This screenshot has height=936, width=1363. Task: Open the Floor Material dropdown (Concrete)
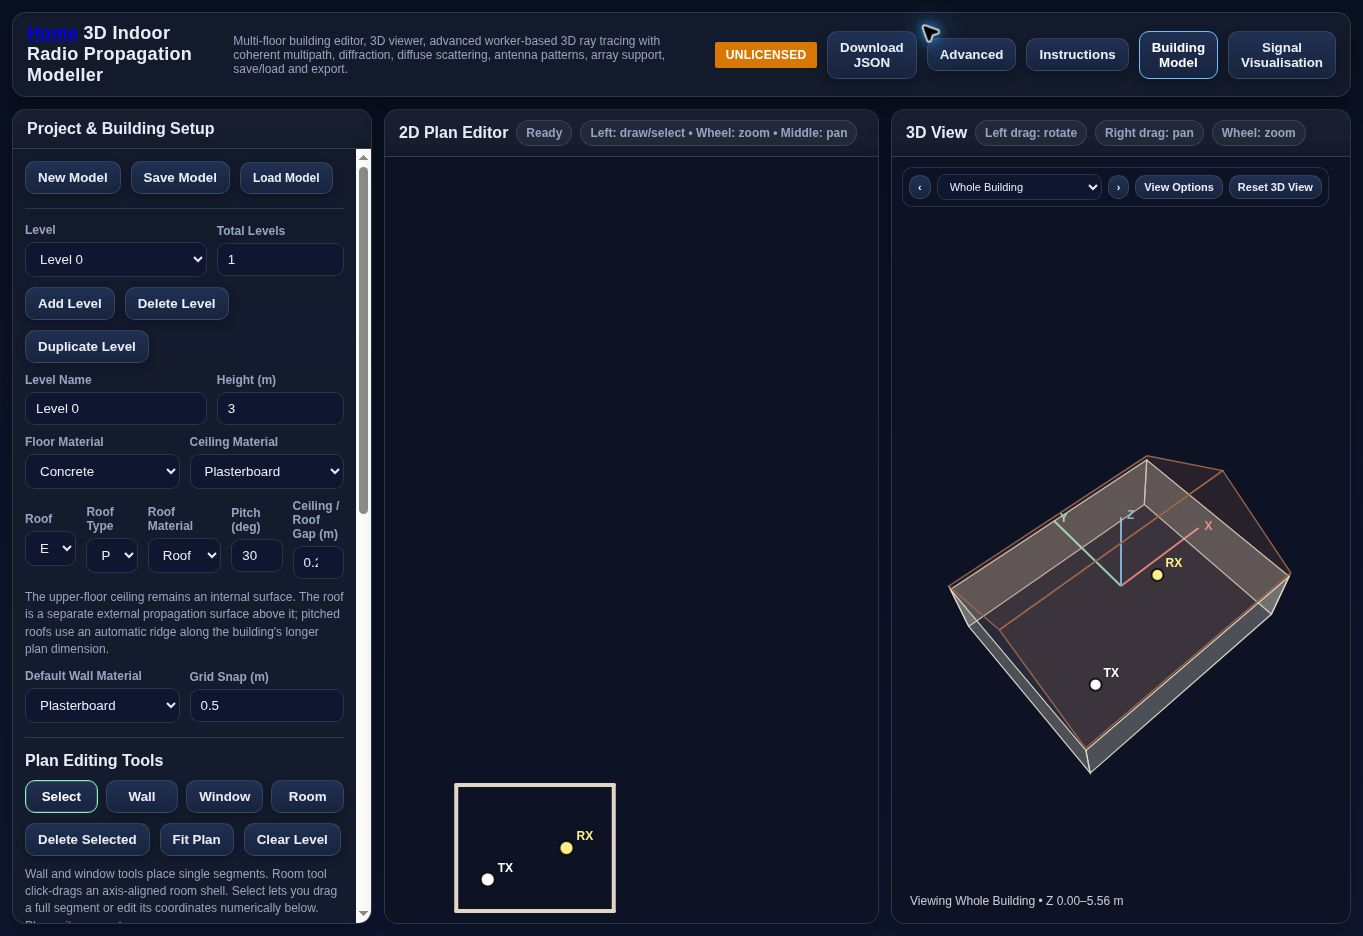coord(102,471)
